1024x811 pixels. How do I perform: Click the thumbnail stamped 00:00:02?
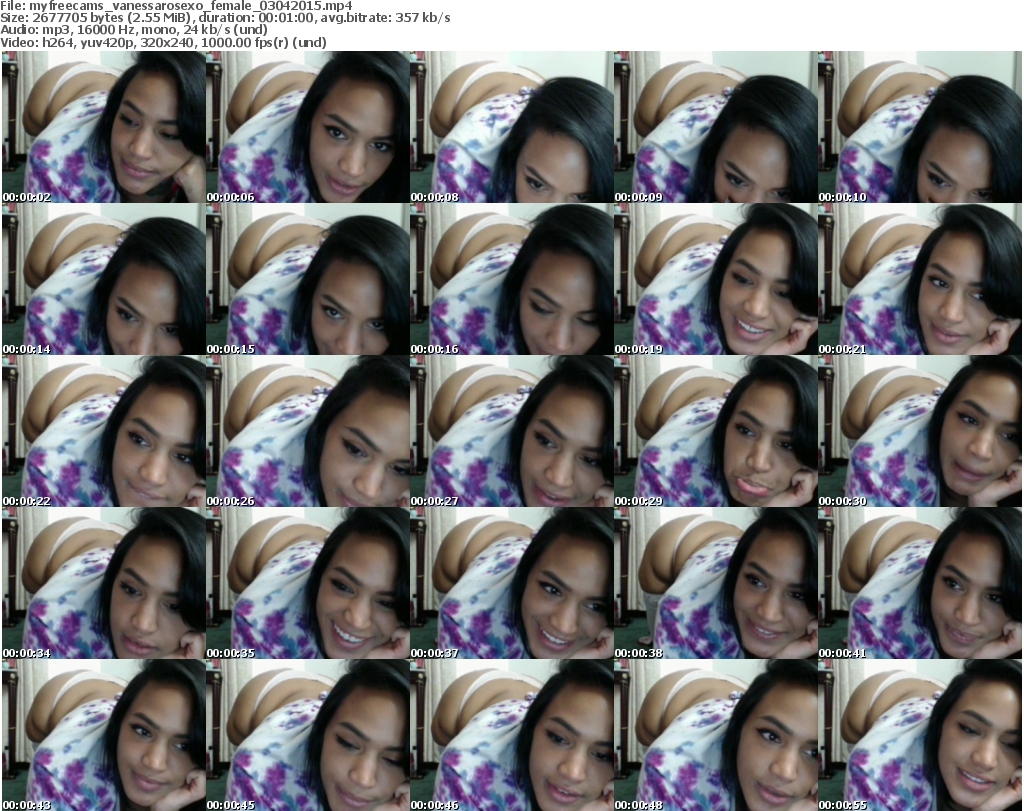[x=103, y=128]
